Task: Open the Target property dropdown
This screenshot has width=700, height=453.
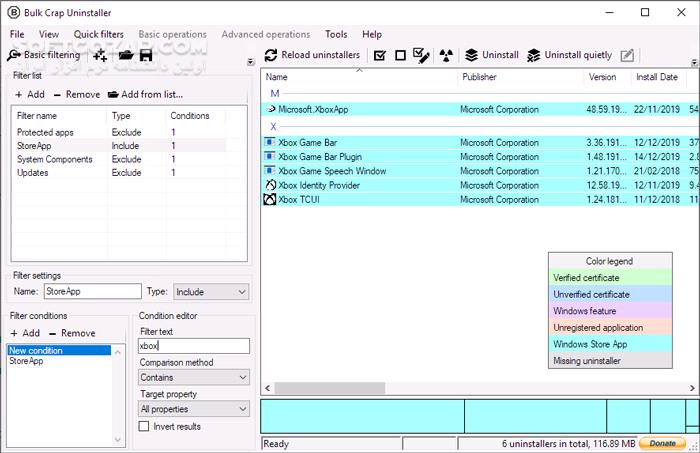Action: coord(194,409)
